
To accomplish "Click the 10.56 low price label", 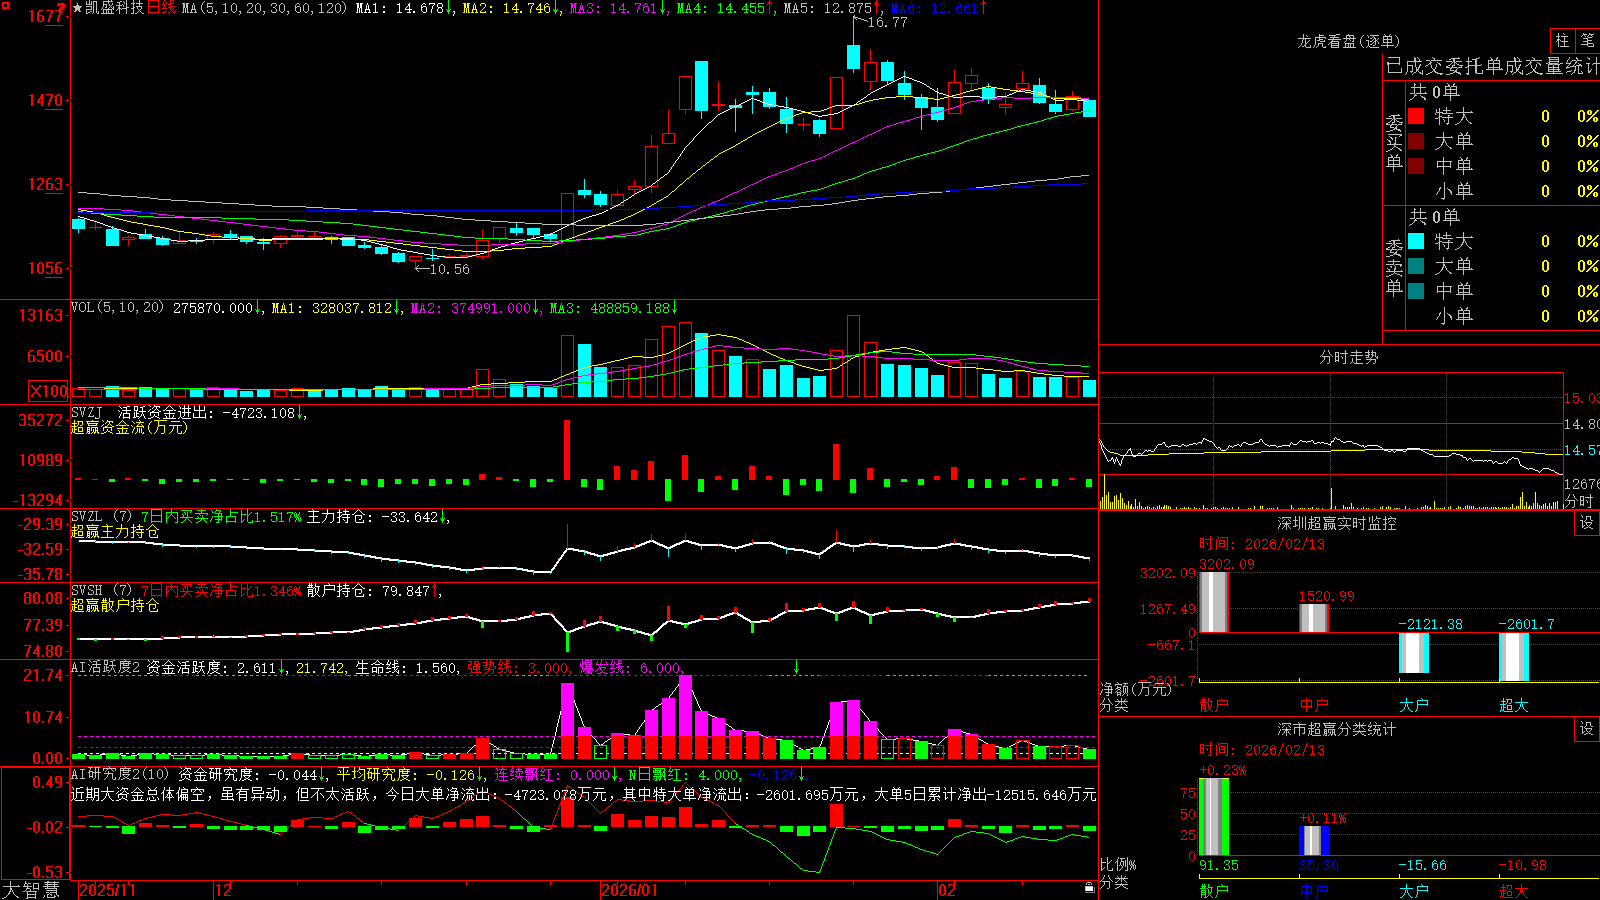I will pos(448,268).
